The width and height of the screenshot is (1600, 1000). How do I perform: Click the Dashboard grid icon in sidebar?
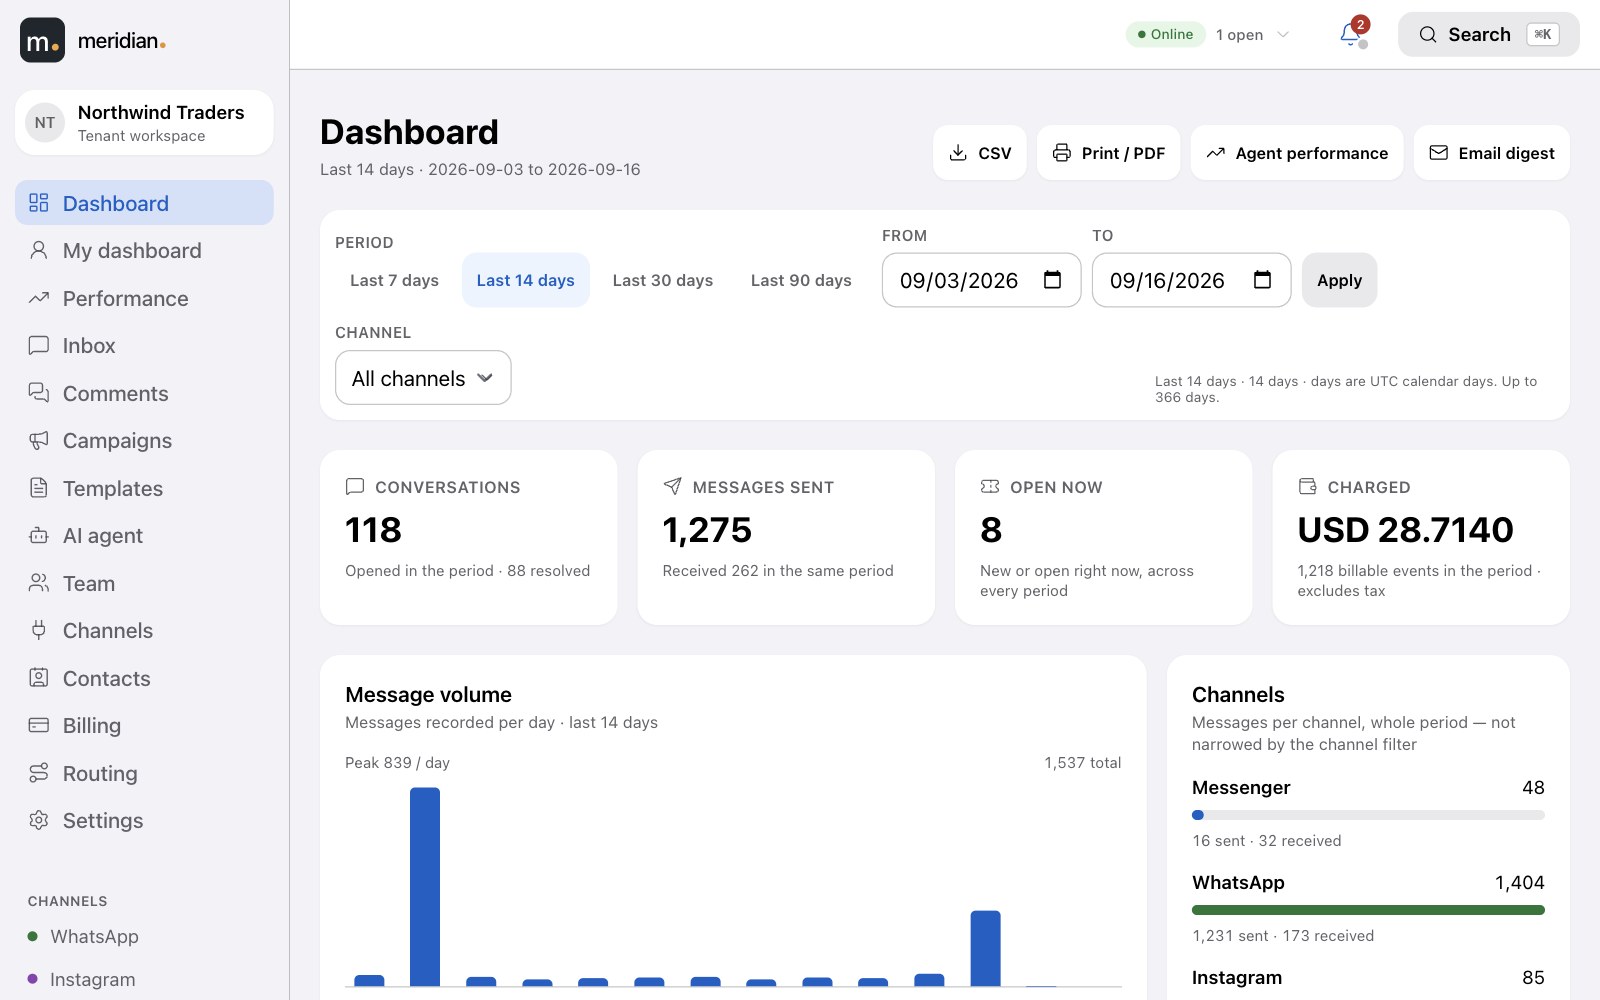coord(39,203)
